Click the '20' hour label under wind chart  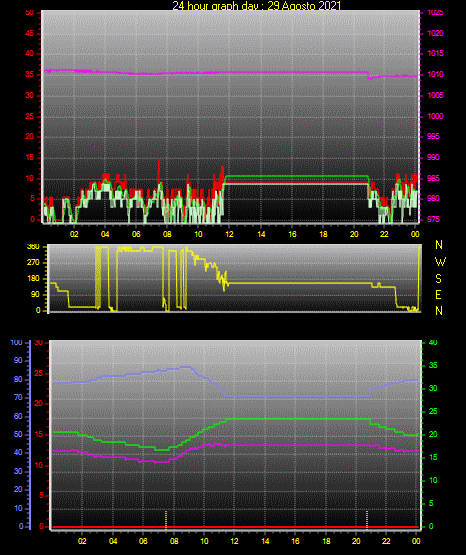pyautogui.click(x=354, y=234)
